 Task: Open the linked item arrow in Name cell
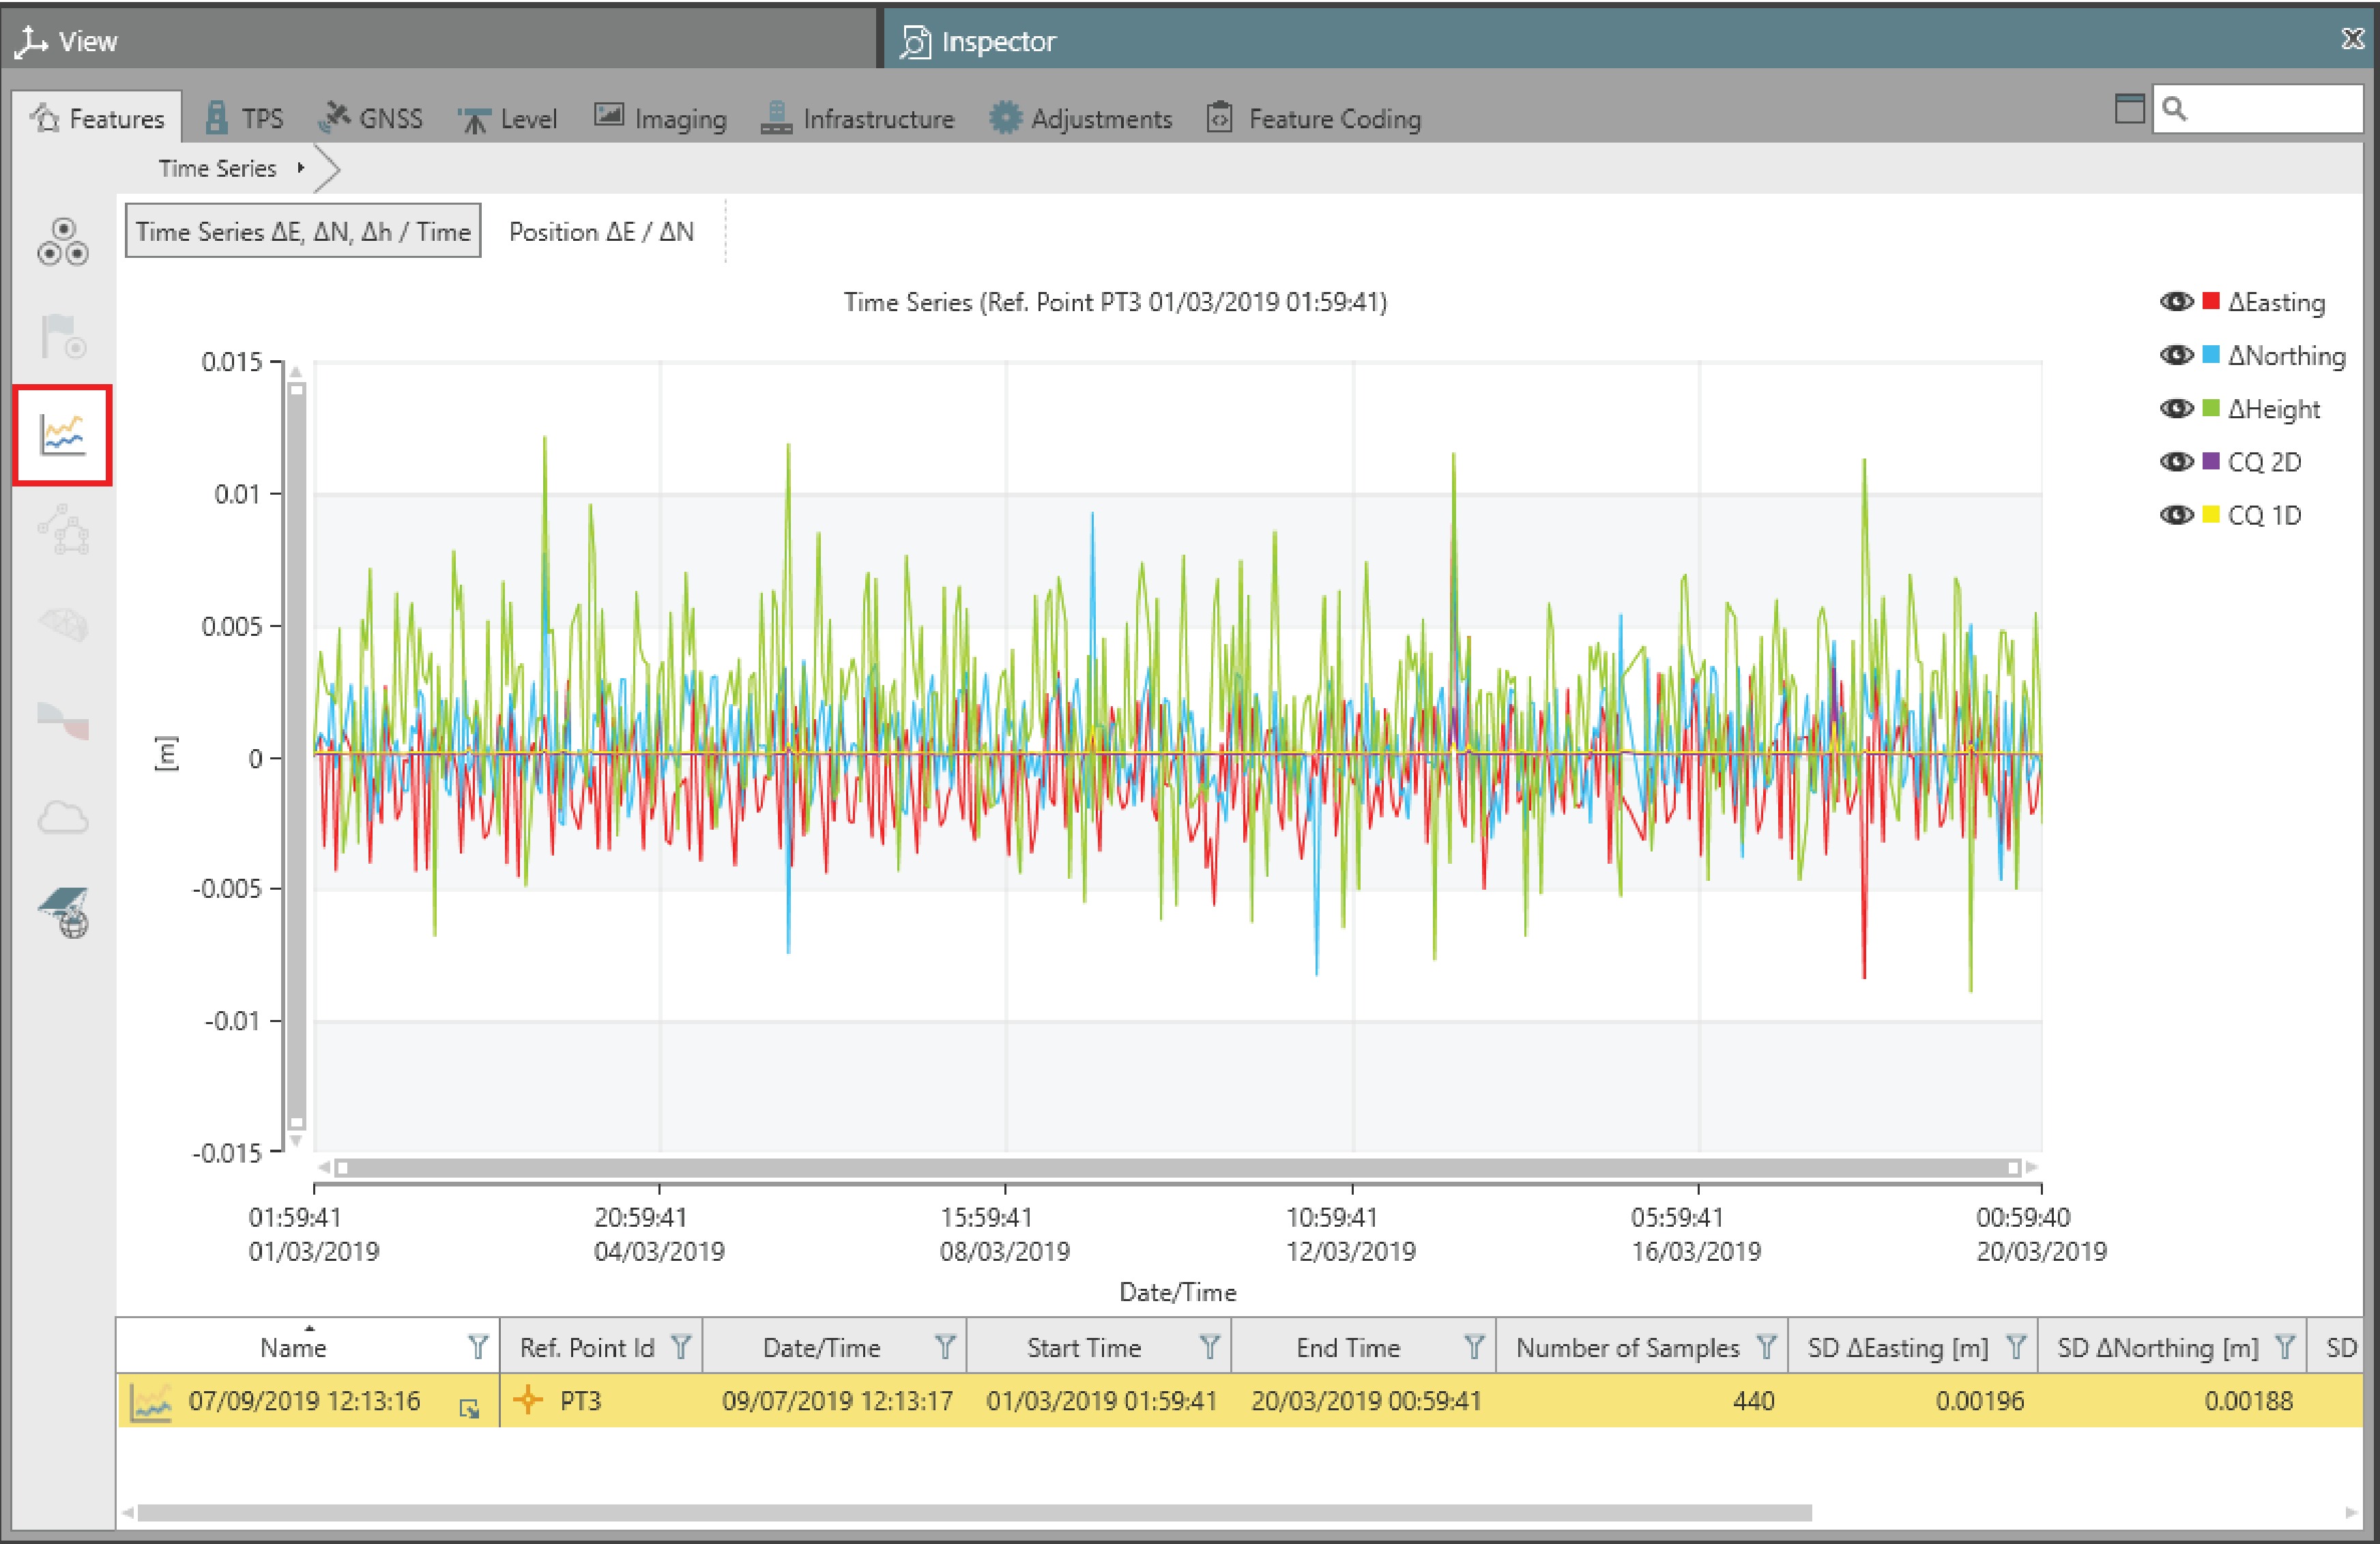[469, 1408]
